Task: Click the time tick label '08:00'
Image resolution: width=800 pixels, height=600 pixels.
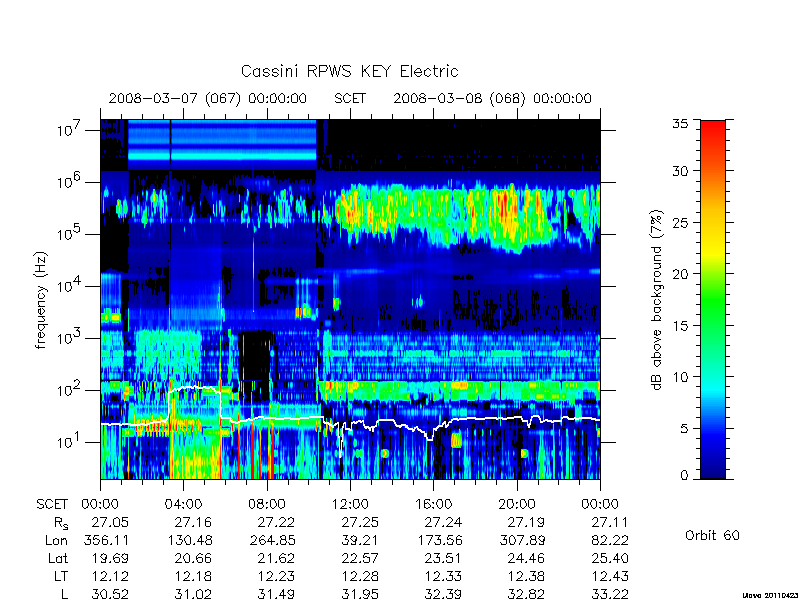Action: click(x=267, y=504)
